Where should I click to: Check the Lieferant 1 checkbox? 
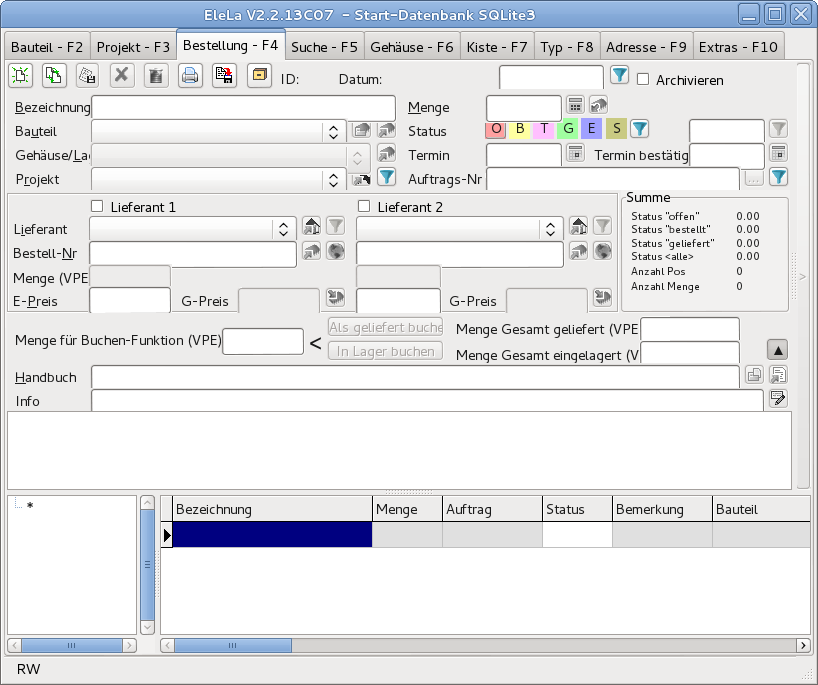(97, 206)
